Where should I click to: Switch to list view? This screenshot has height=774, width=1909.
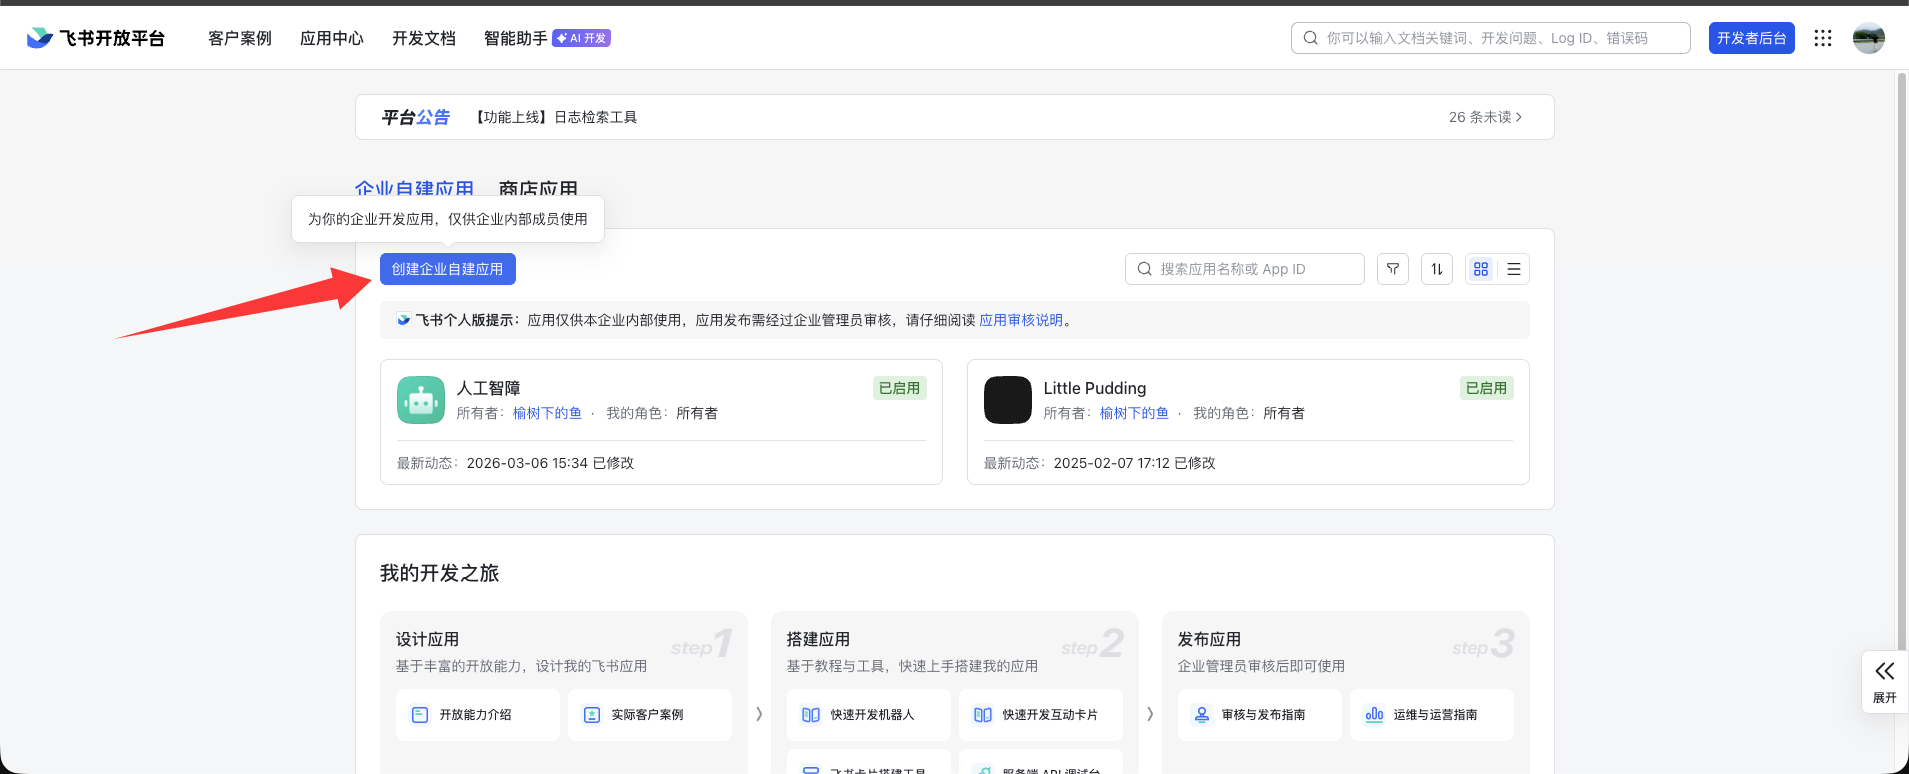pyautogui.click(x=1514, y=269)
